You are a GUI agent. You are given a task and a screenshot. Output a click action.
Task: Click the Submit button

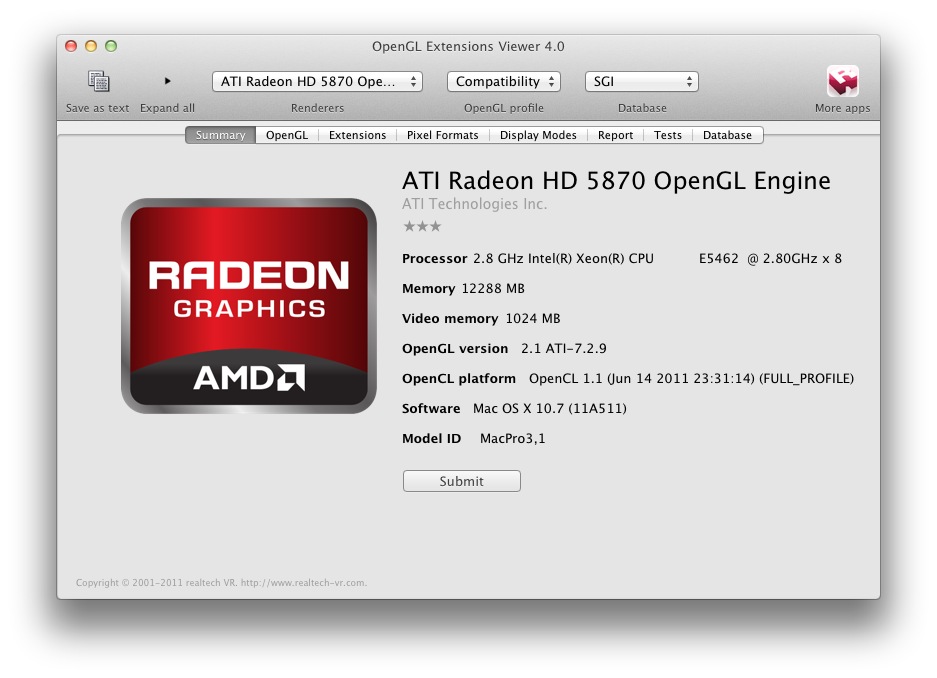coord(461,481)
